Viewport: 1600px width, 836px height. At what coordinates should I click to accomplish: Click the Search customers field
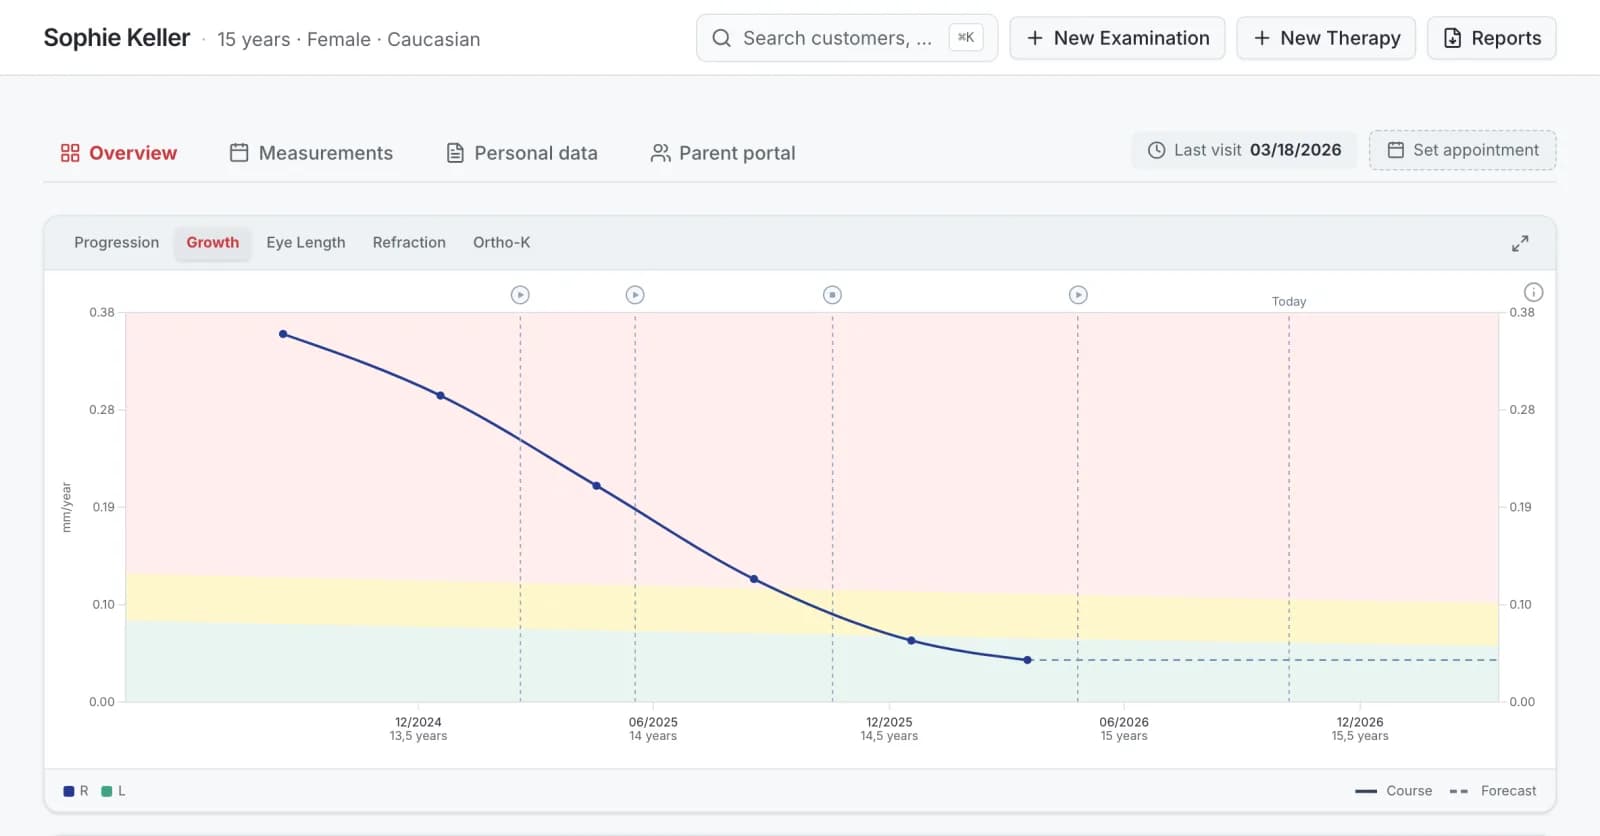(847, 38)
